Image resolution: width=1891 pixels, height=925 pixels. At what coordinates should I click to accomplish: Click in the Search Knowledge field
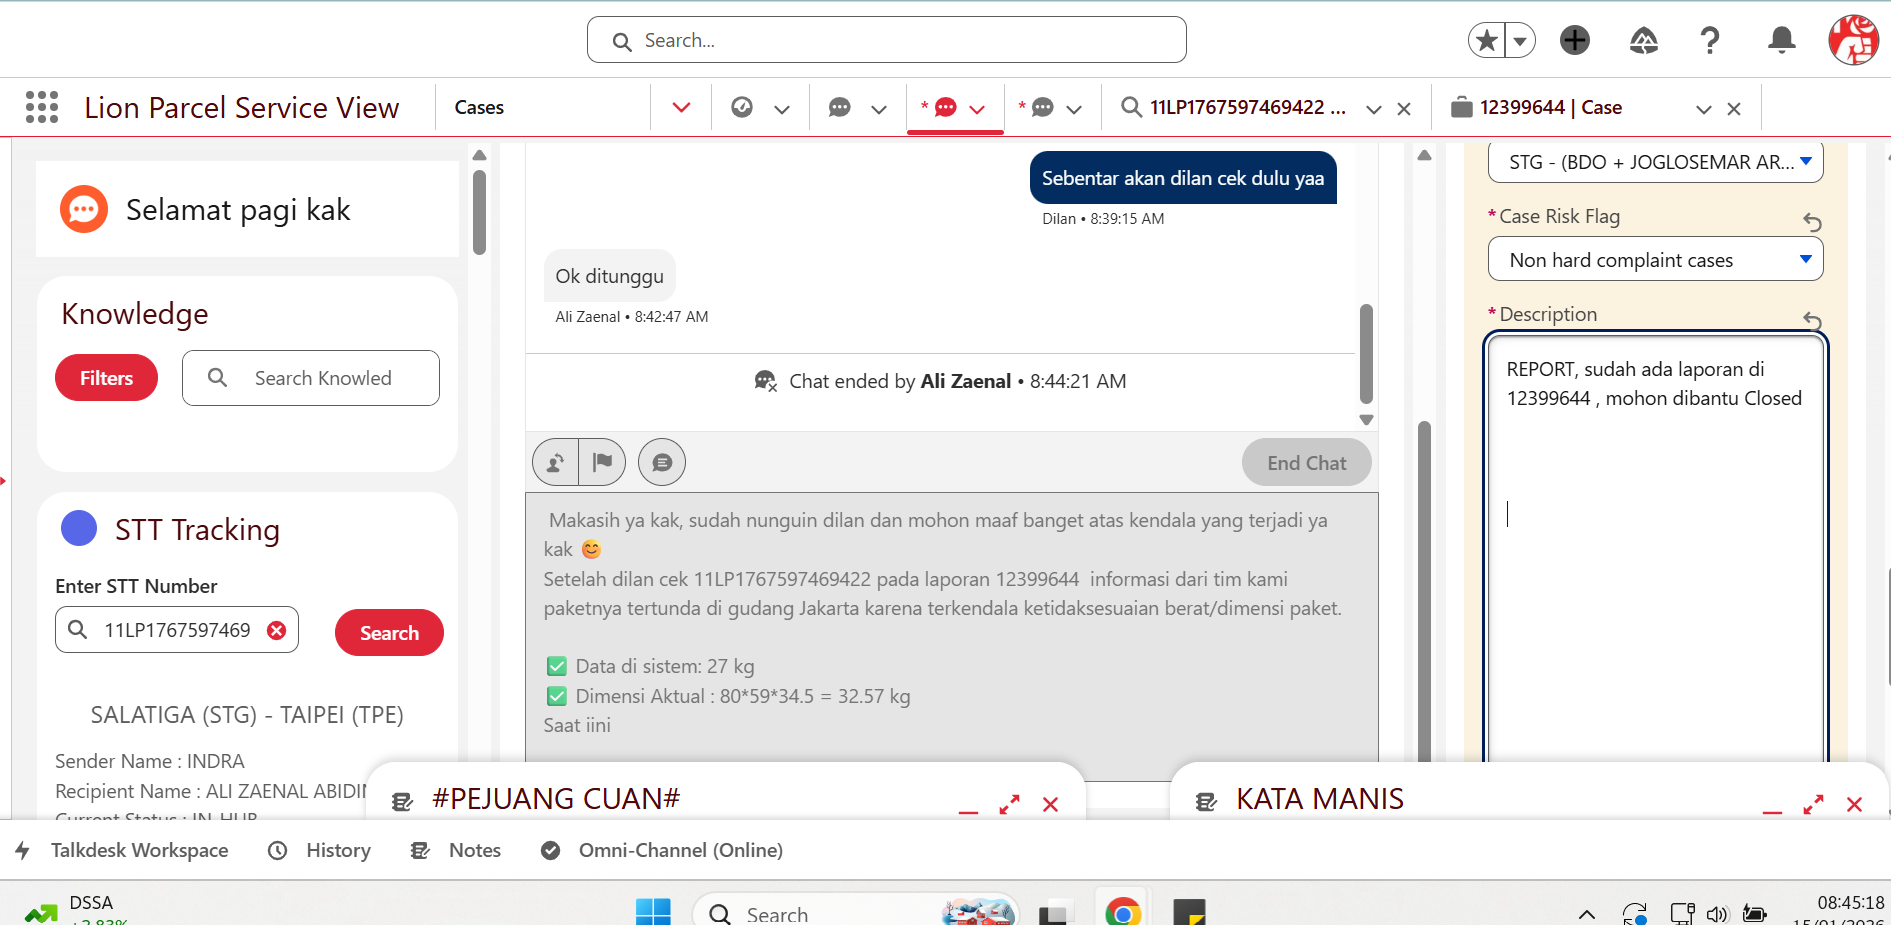pyautogui.click(x=311, y=378)
